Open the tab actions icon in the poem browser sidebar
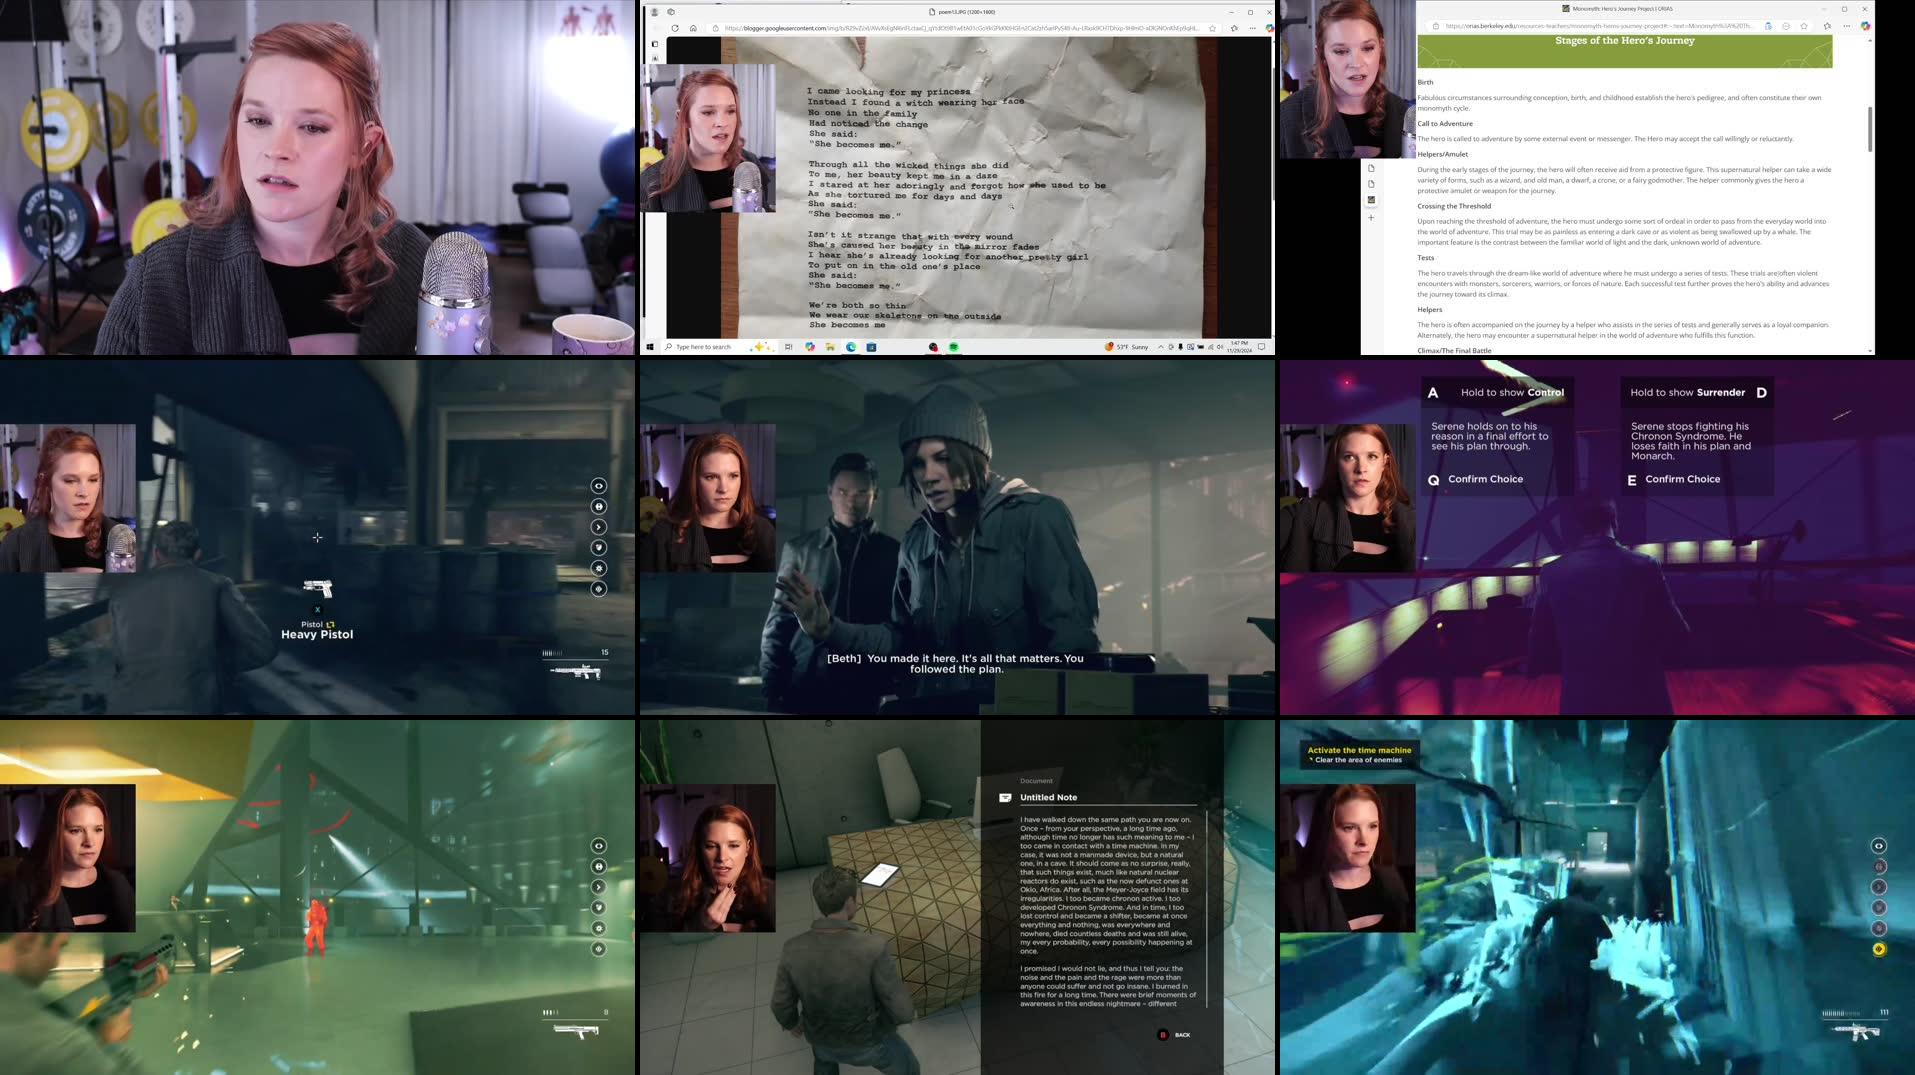Screen dimensions: 1915x1075 pos(655,44)
